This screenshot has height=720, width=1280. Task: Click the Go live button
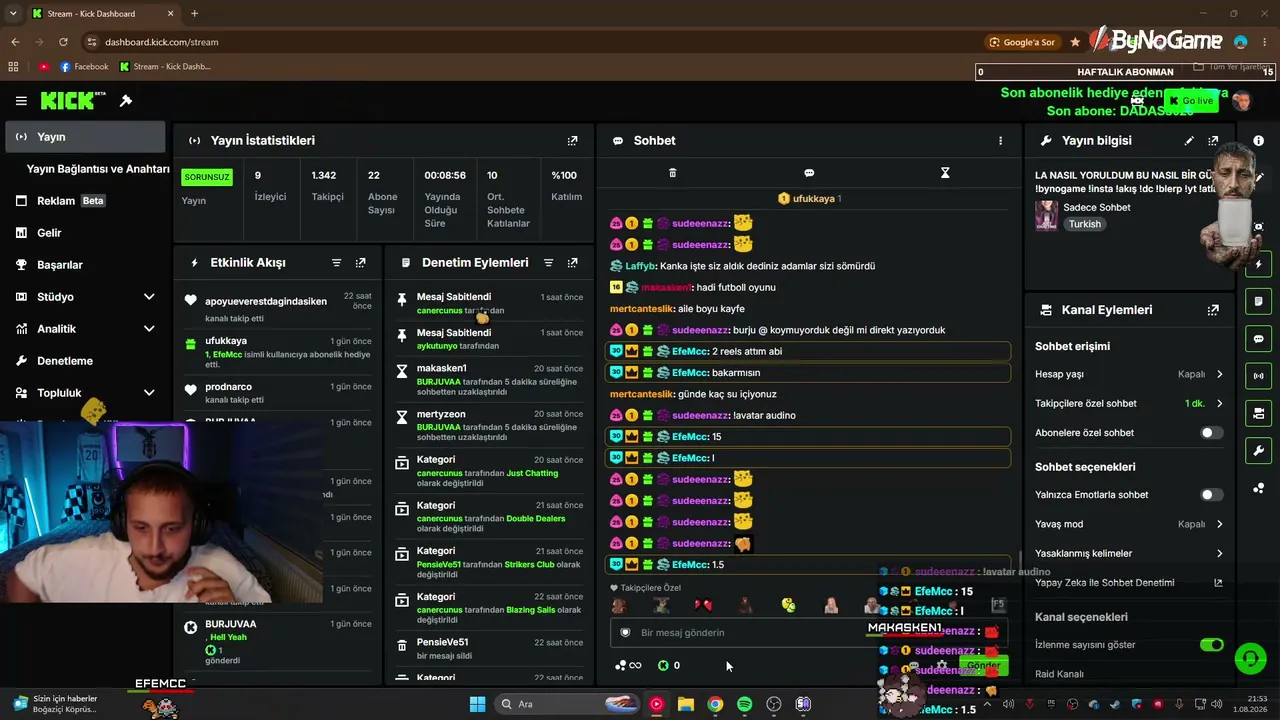point(1191,101)
